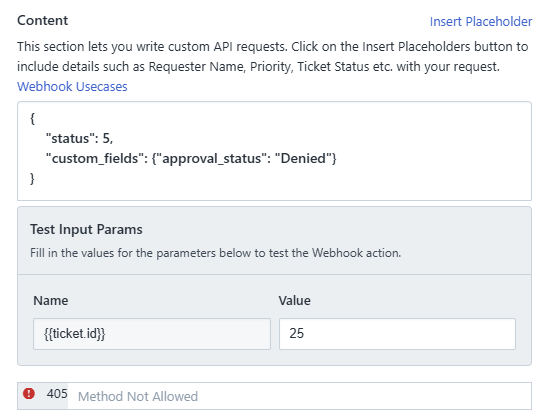
Task: Click the Method Not Allowed response field
Action: [299, 396]
